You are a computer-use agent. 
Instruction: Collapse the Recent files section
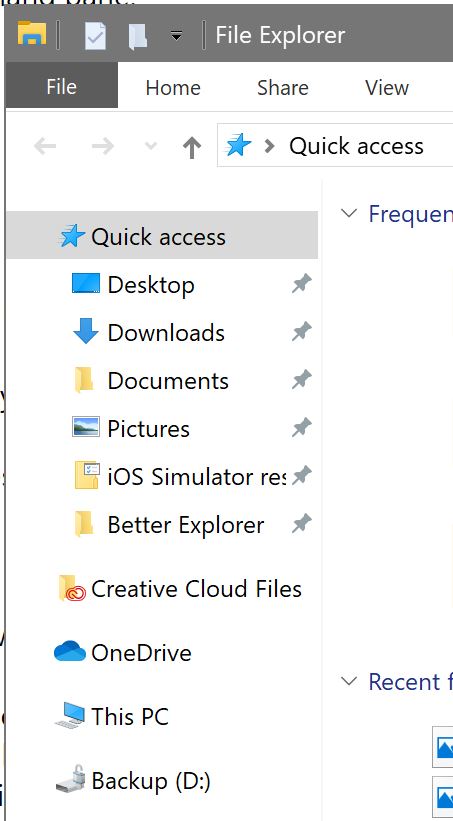(x=349, y=680)
